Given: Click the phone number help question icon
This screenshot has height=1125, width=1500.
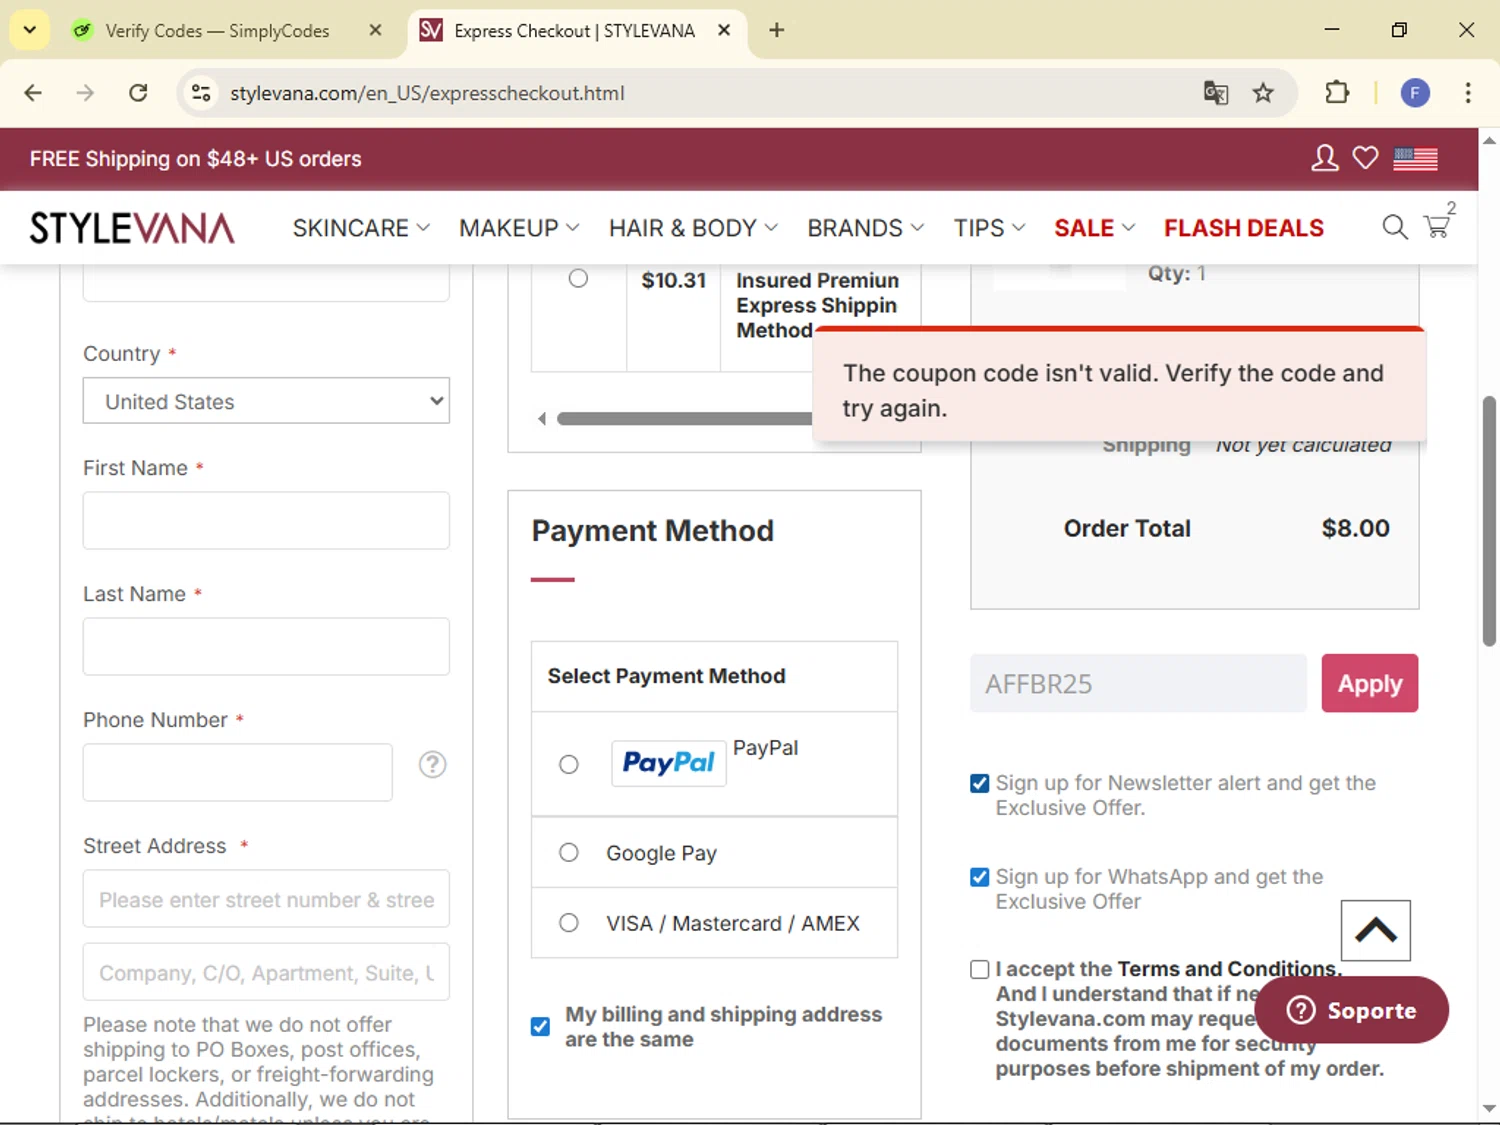Looking at the screenshot, I should (432, 765).
